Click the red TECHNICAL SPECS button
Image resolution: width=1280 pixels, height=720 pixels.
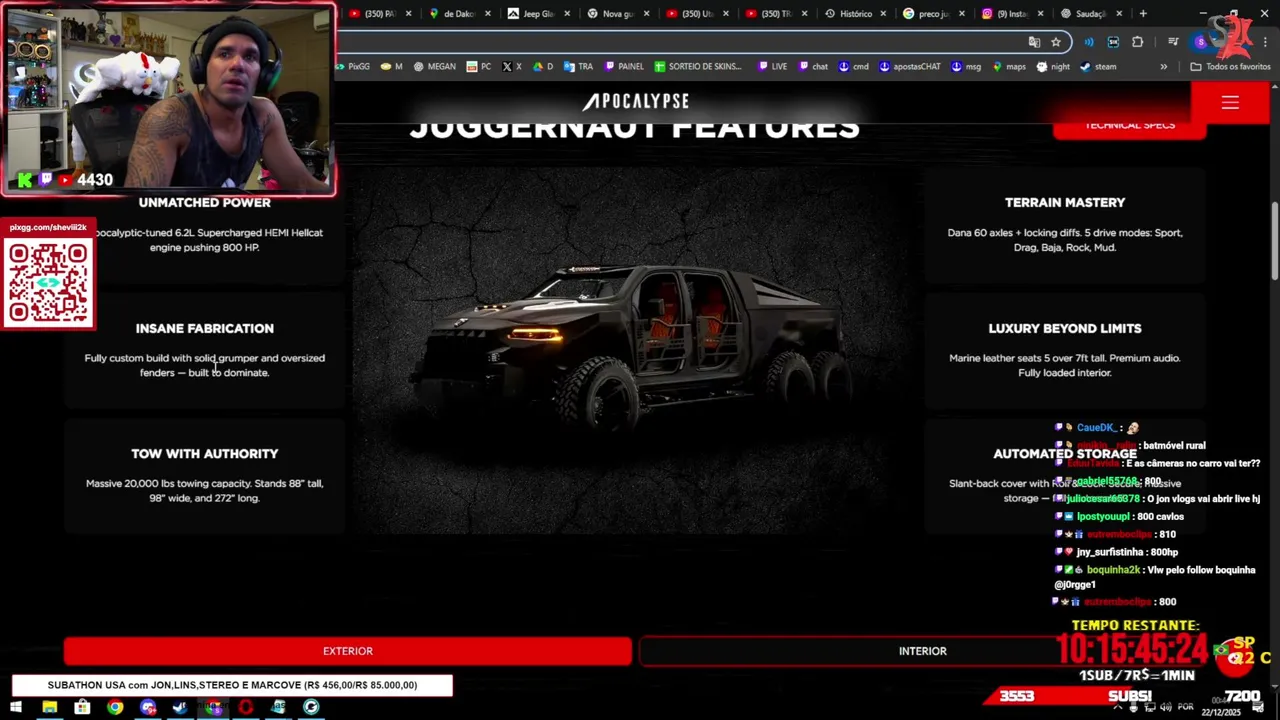click(1129, 126)
